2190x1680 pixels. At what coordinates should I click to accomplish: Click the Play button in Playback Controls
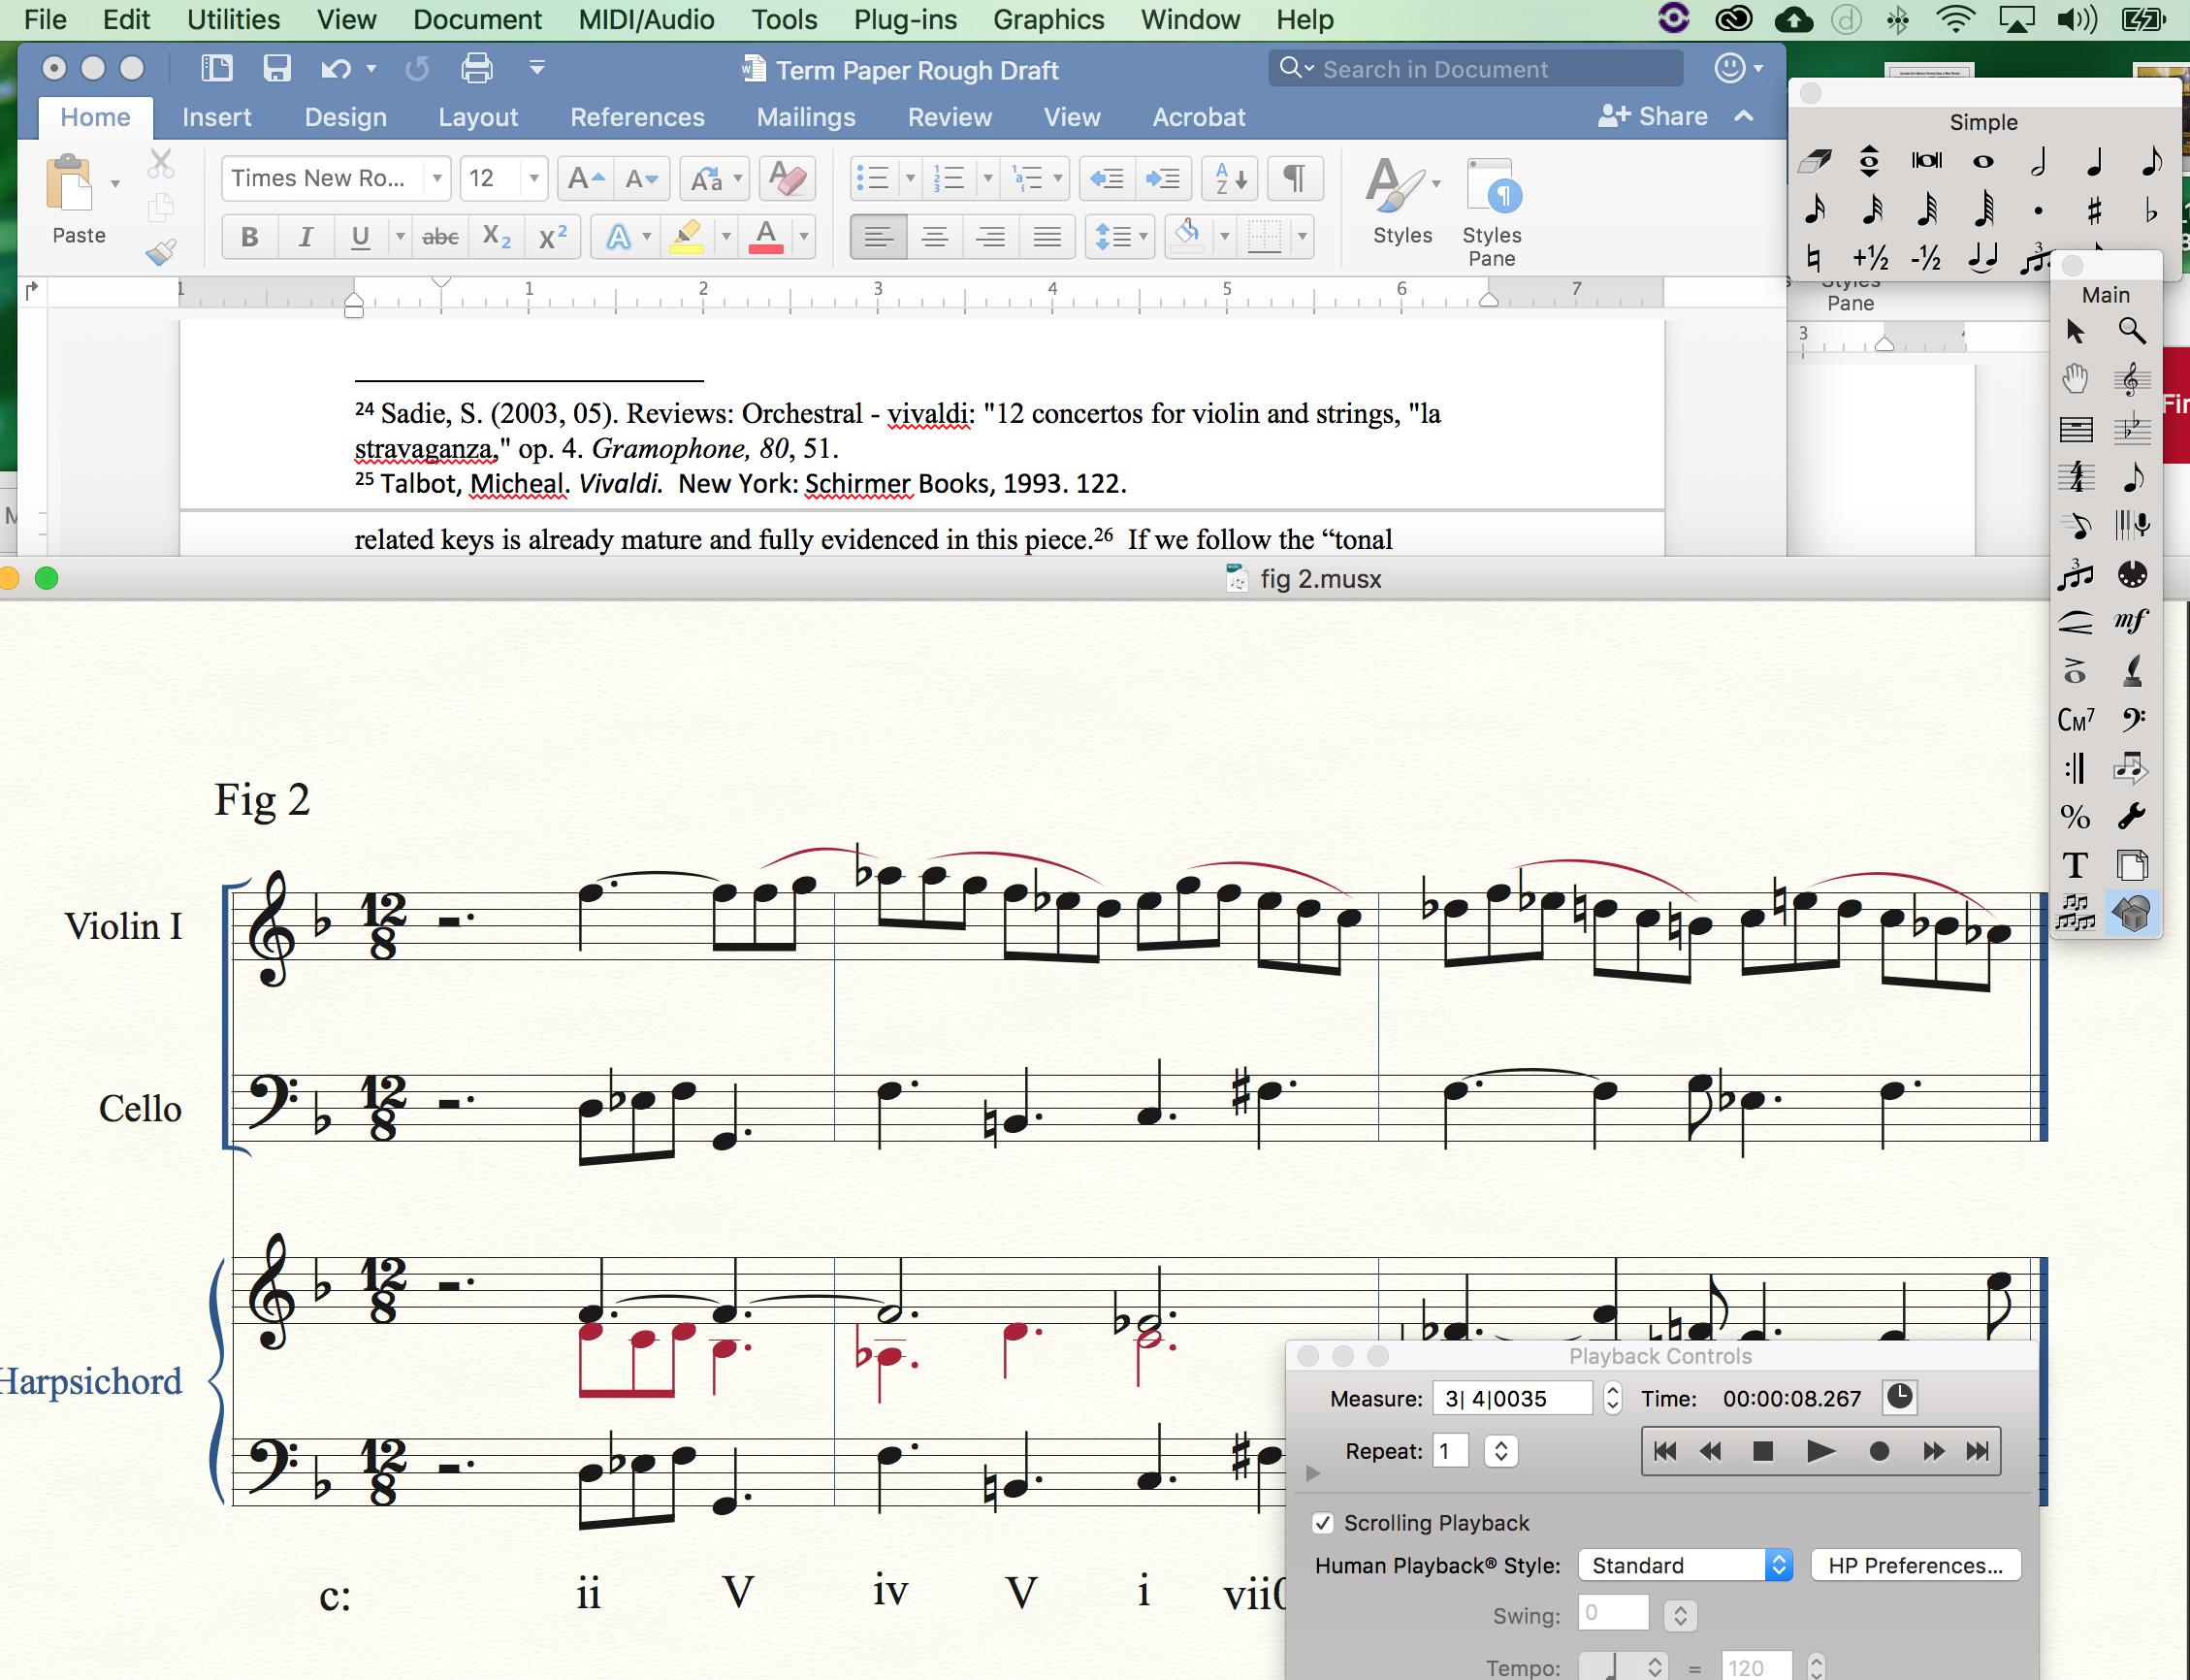coord(1821,1451)
